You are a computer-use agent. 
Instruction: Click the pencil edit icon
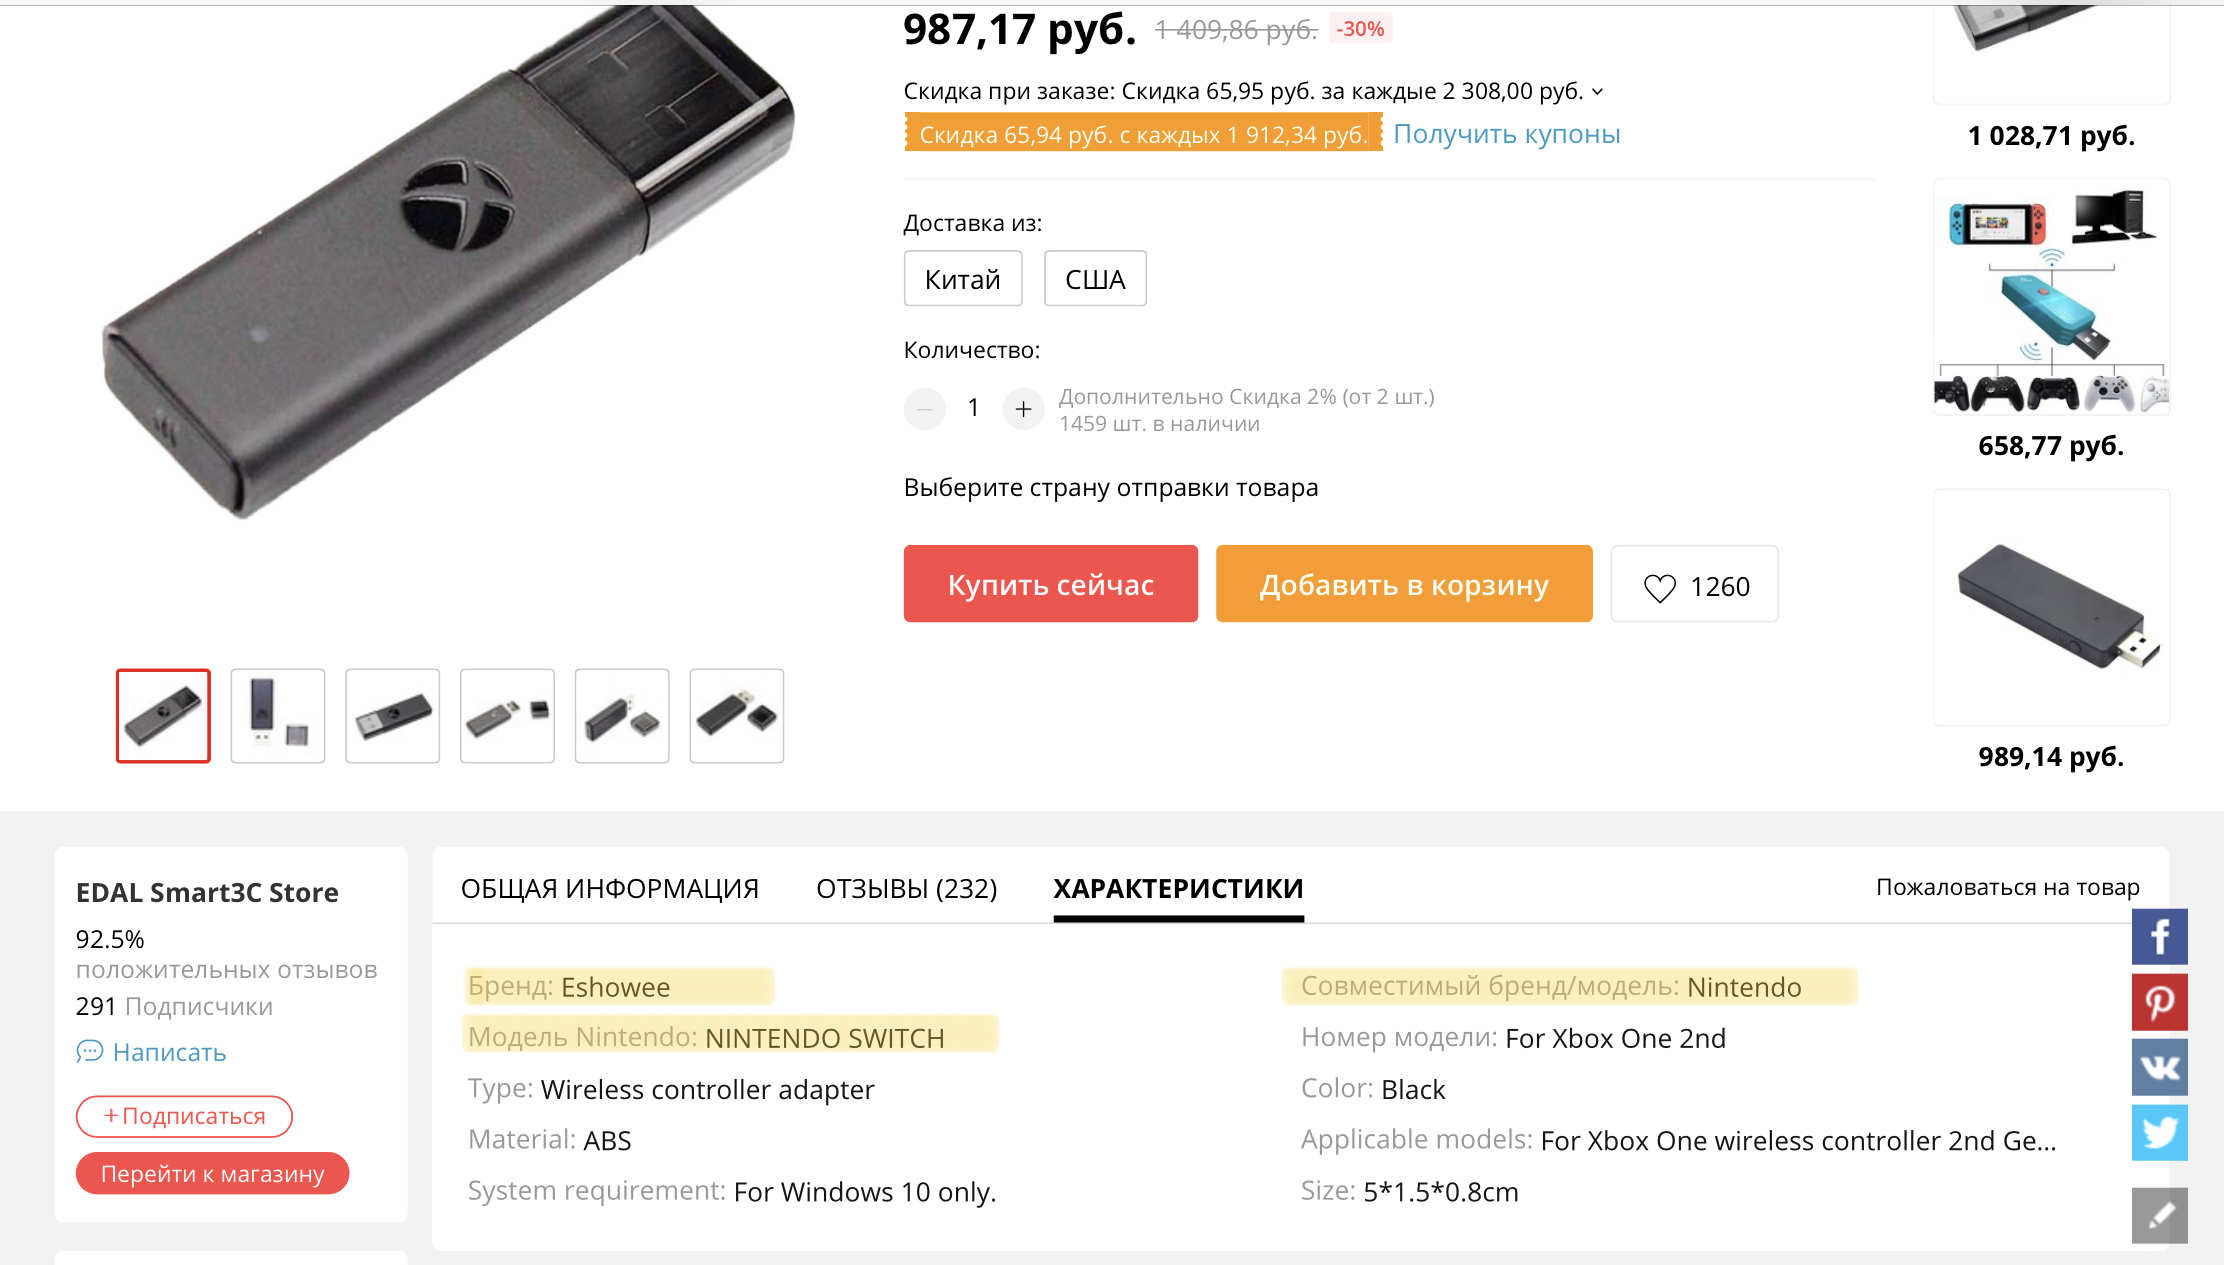click(x=2159, y=1215)
